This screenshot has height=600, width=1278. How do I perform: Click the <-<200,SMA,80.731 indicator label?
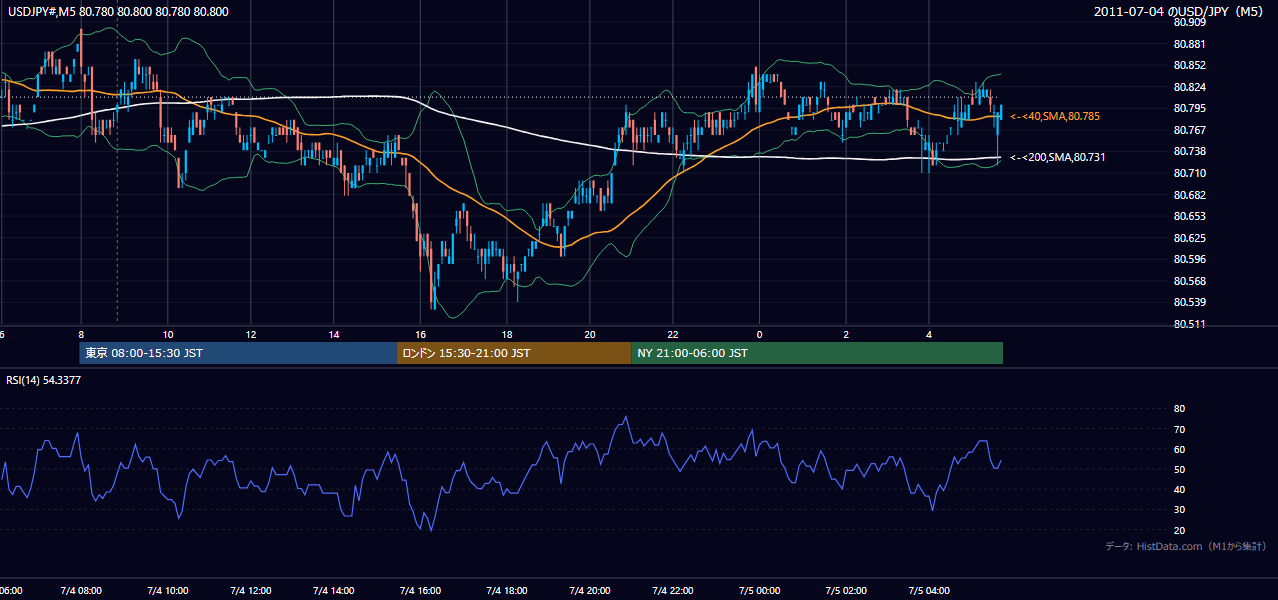(1058, 158)
